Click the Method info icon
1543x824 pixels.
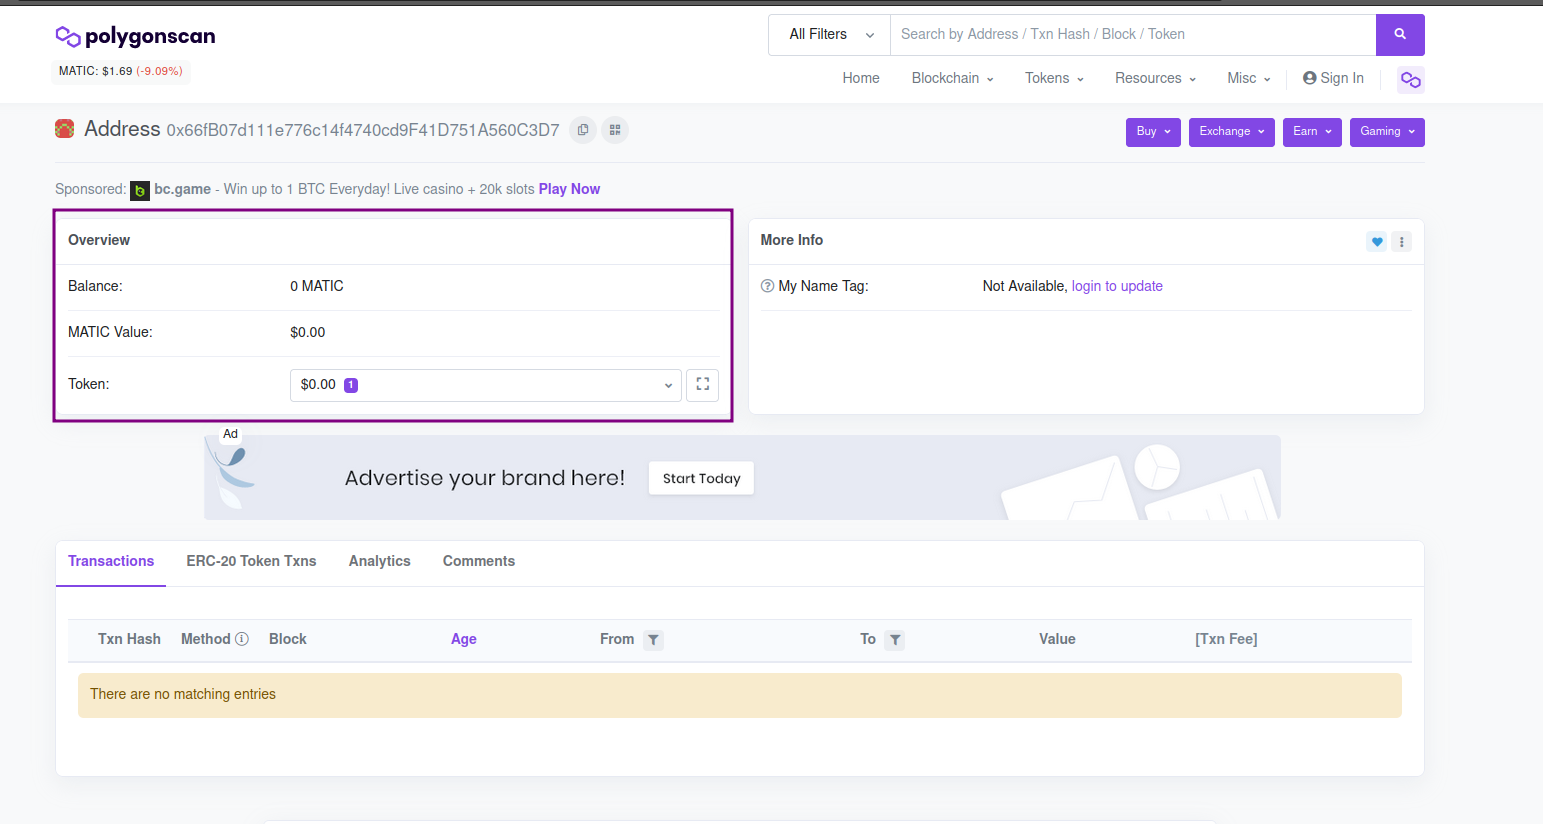coord(242,639)
